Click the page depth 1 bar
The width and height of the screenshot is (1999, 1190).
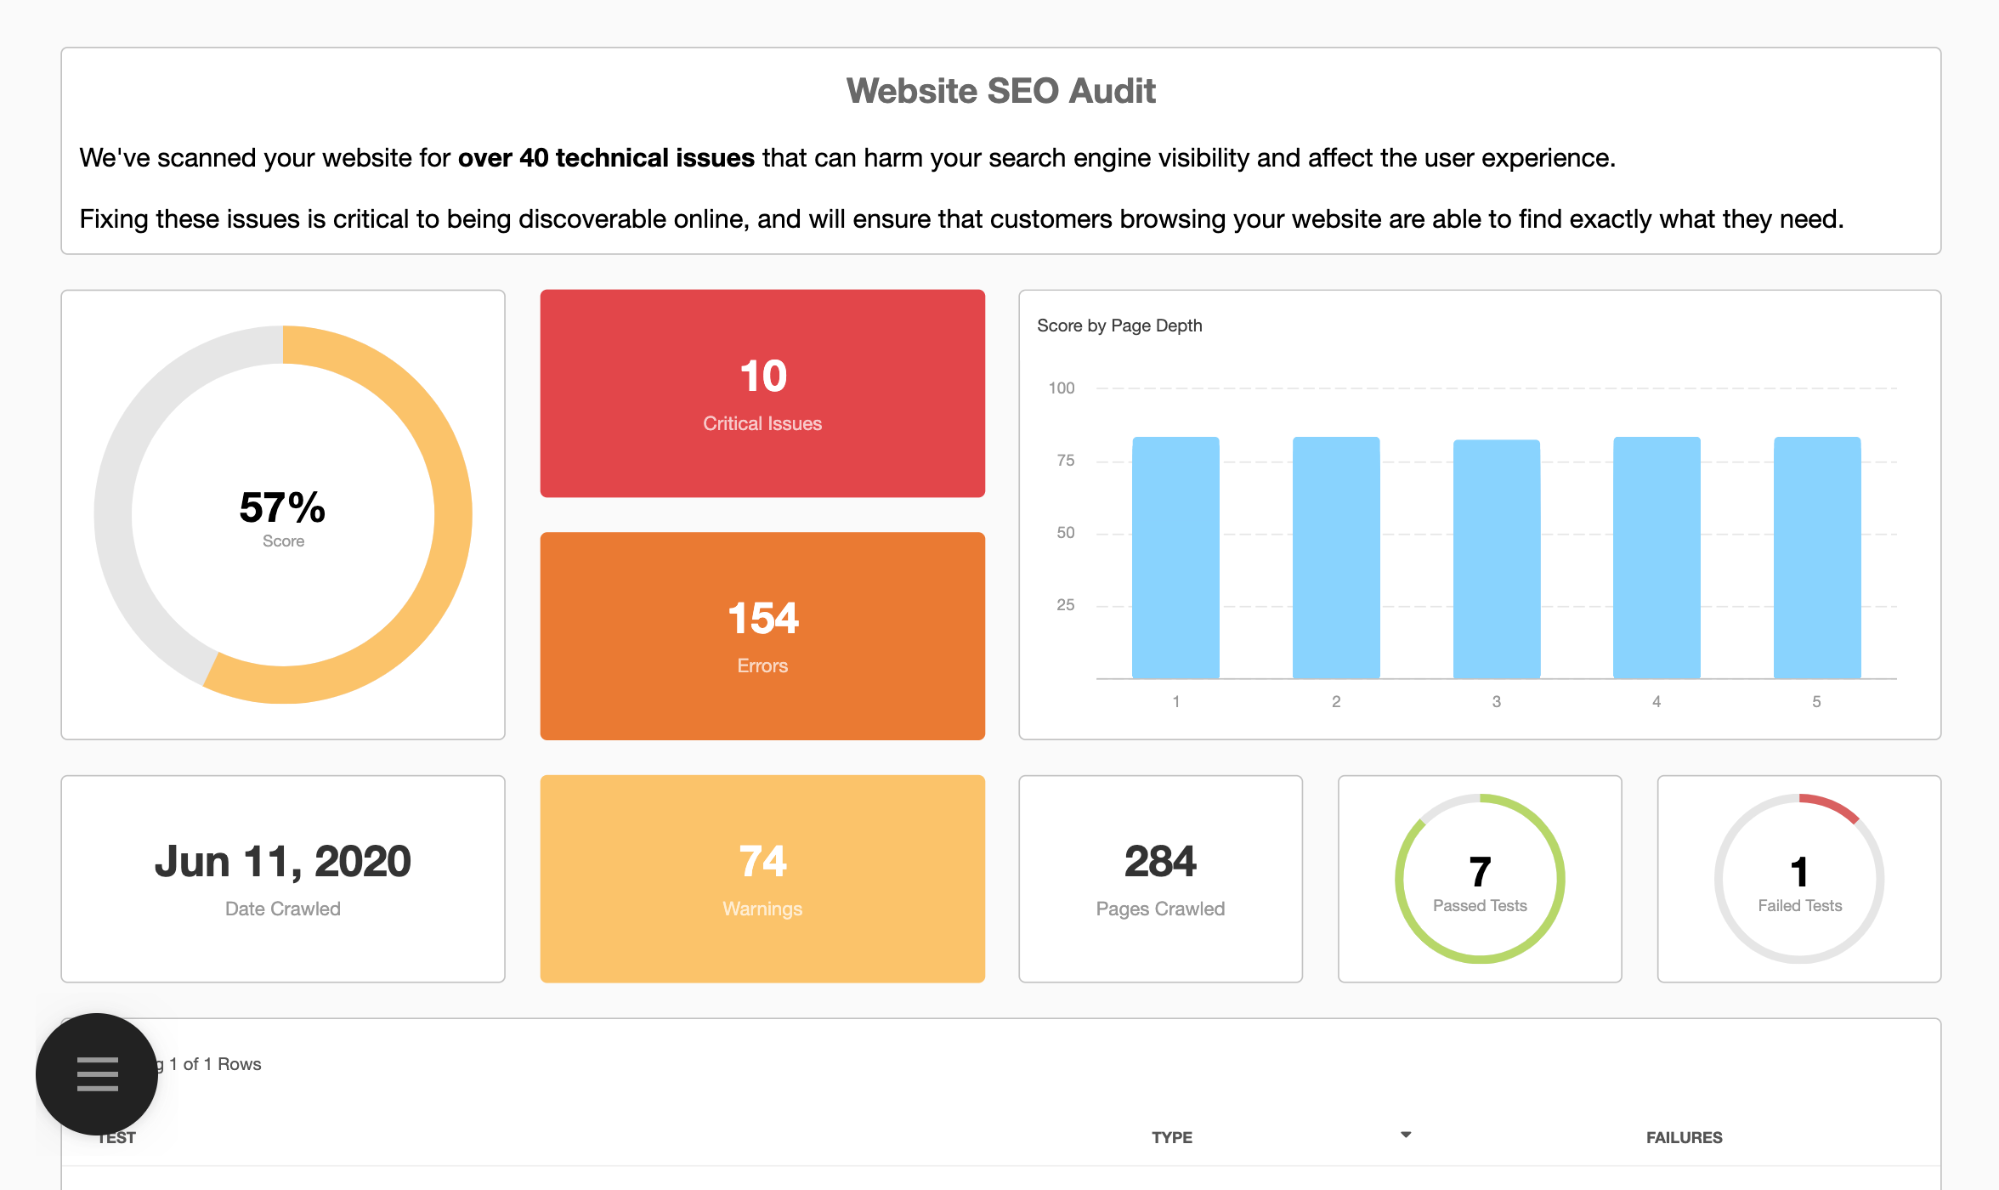point(1175,558)
